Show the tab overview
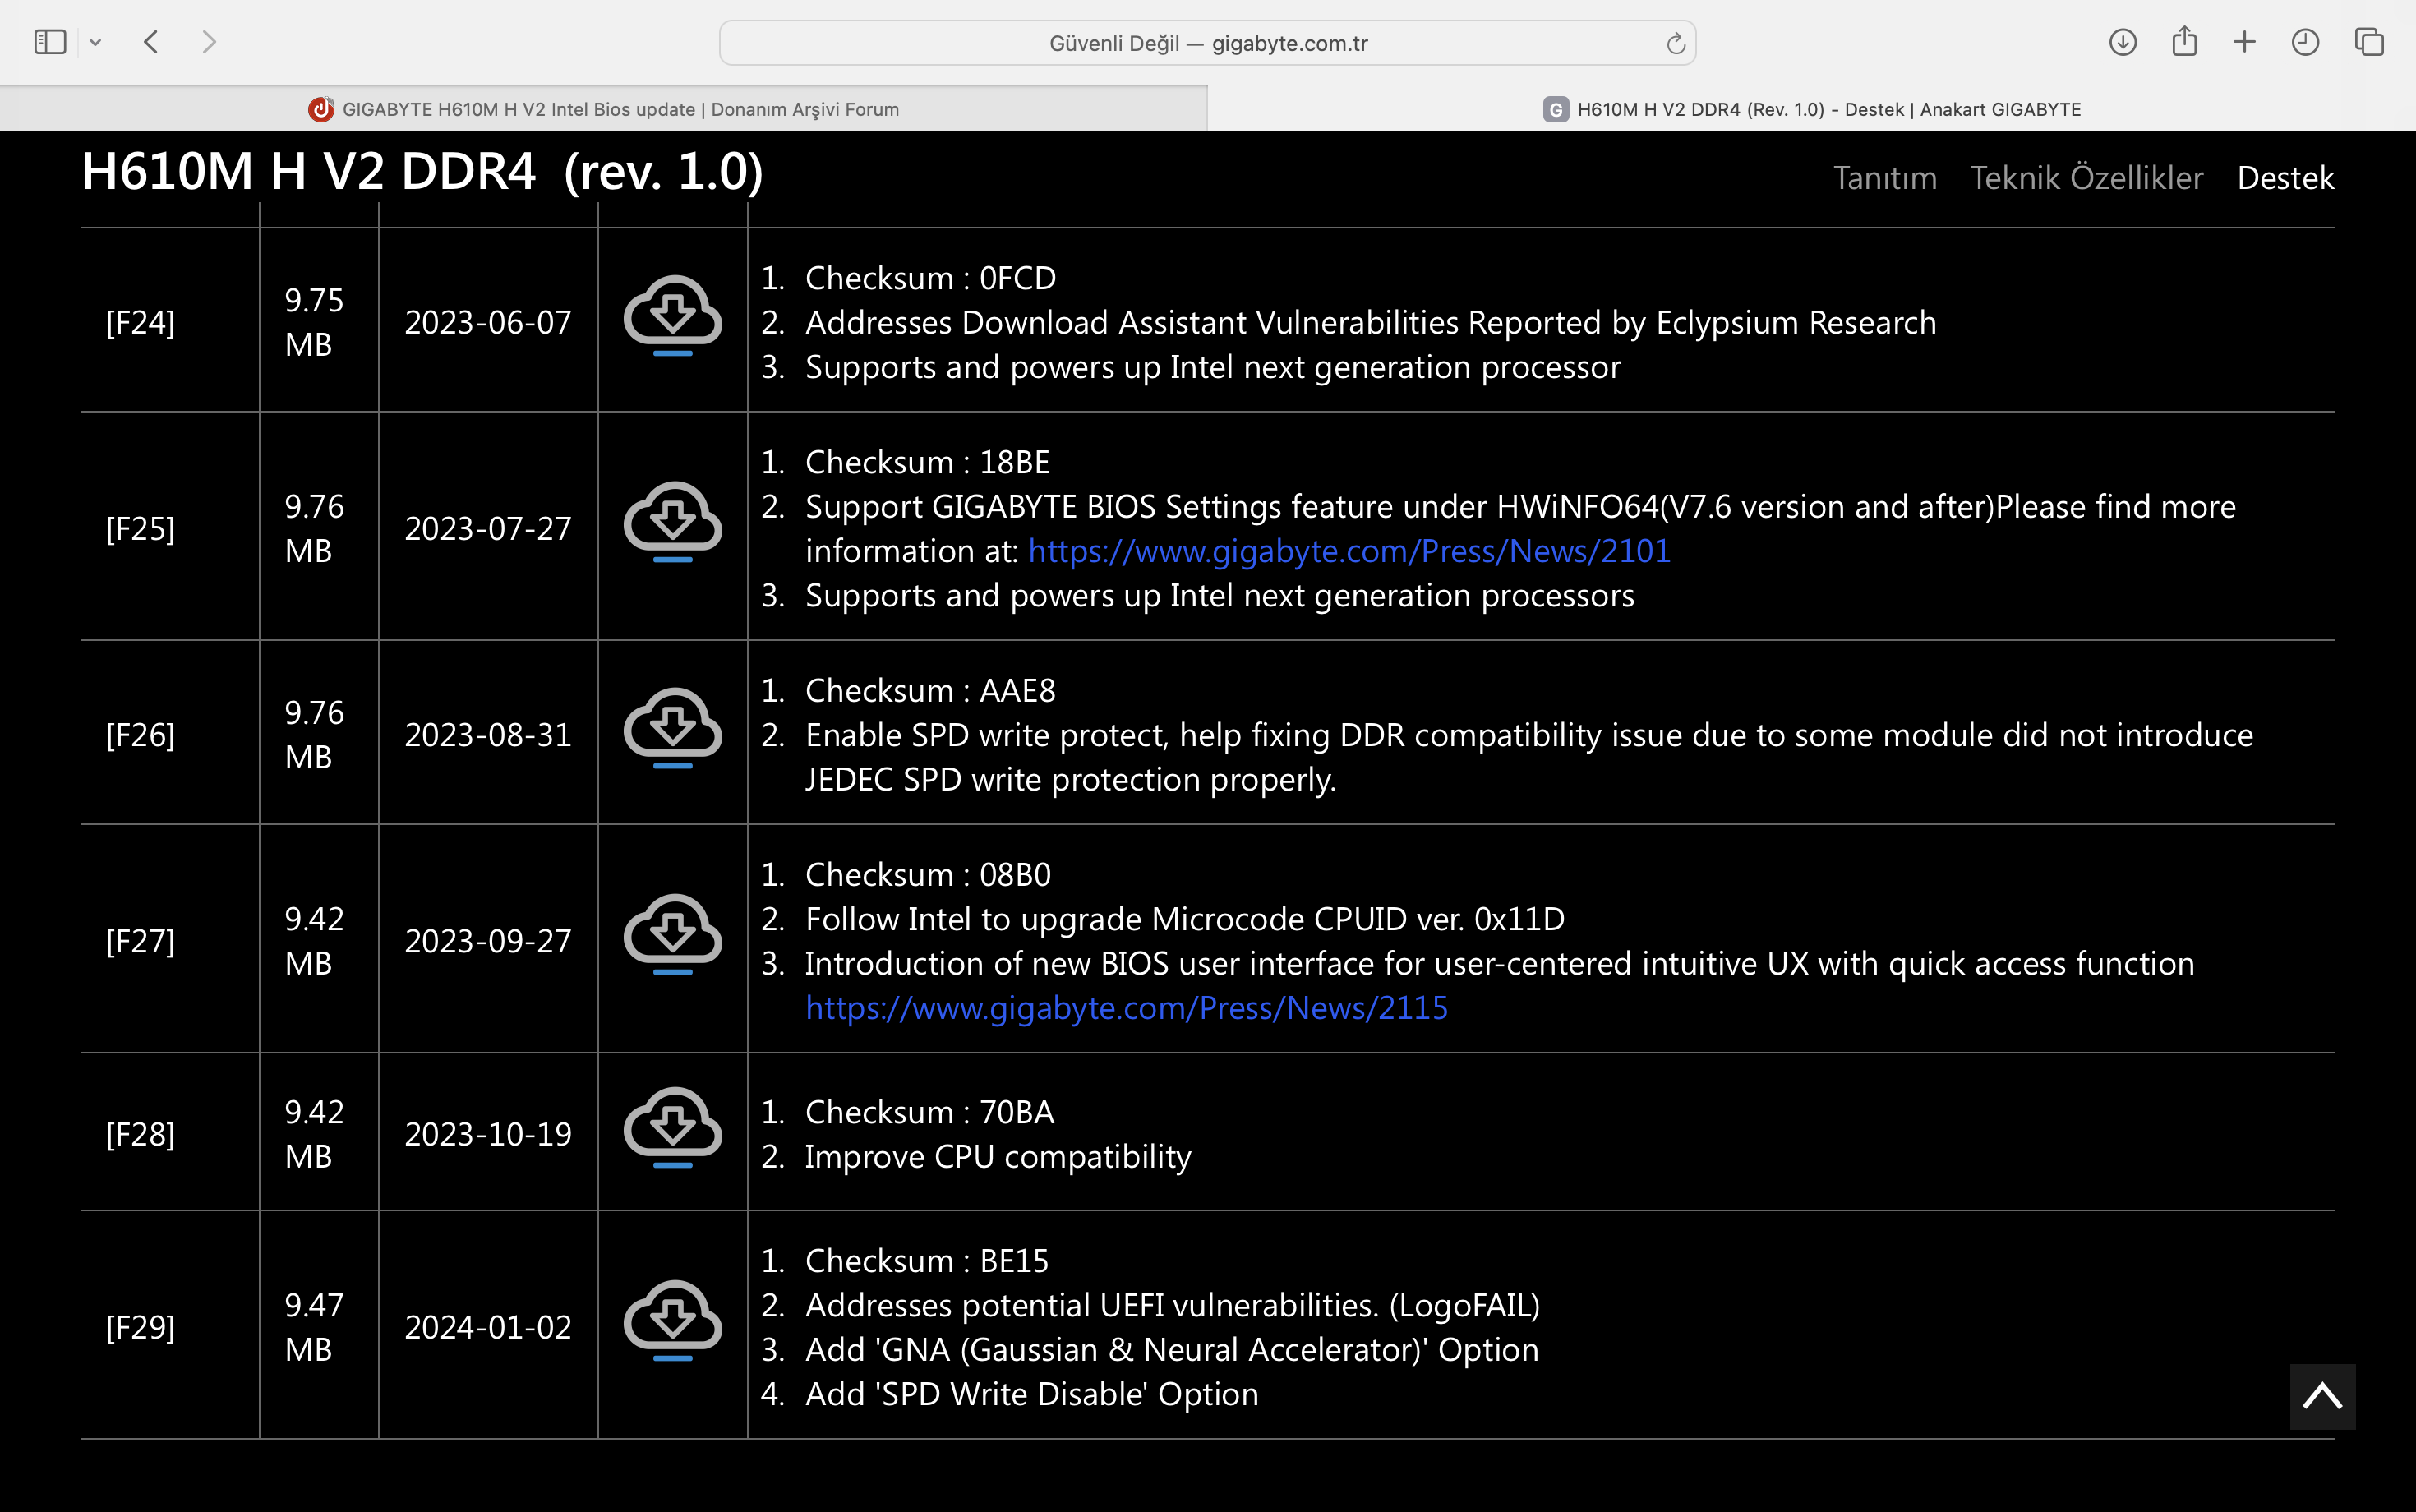 click(2368, 42)
